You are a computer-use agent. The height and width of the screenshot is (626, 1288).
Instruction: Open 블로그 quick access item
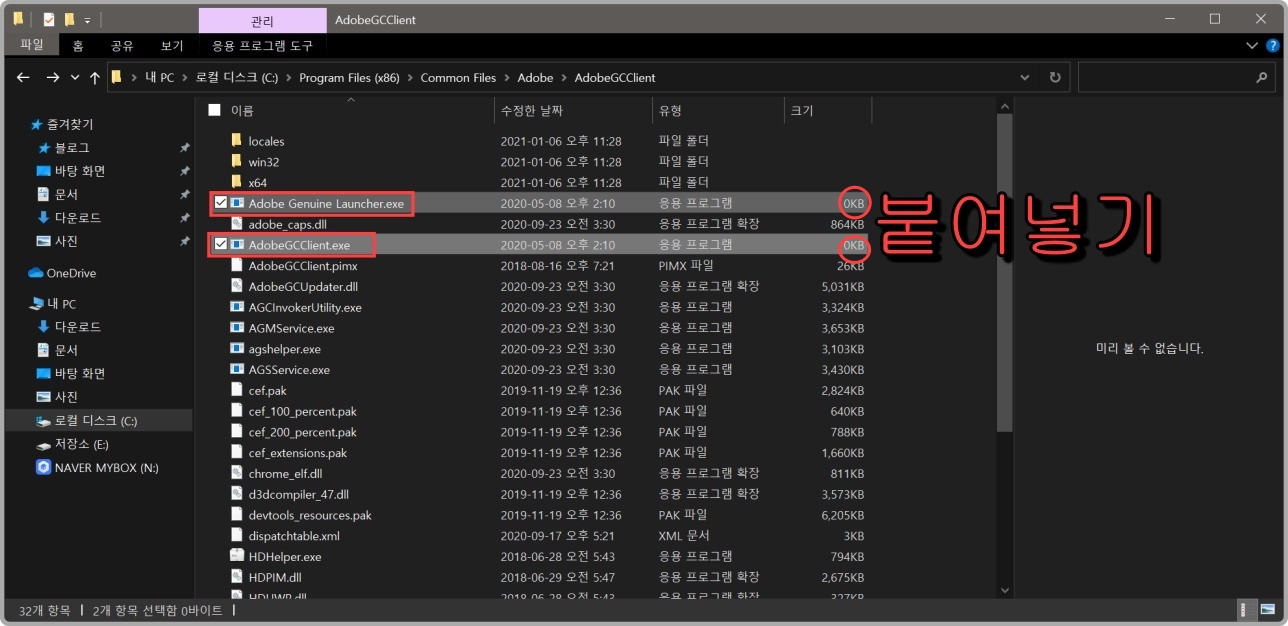tap(72, 148)
